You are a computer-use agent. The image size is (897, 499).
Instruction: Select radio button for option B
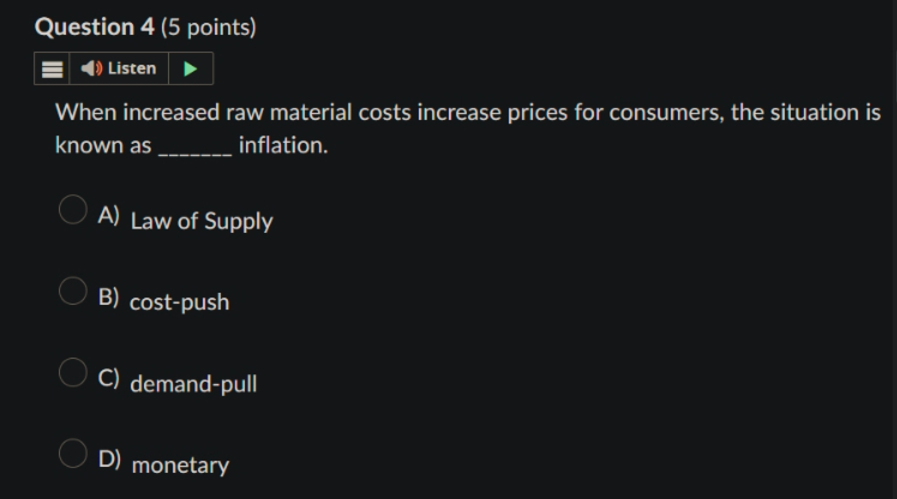point(73,291)
